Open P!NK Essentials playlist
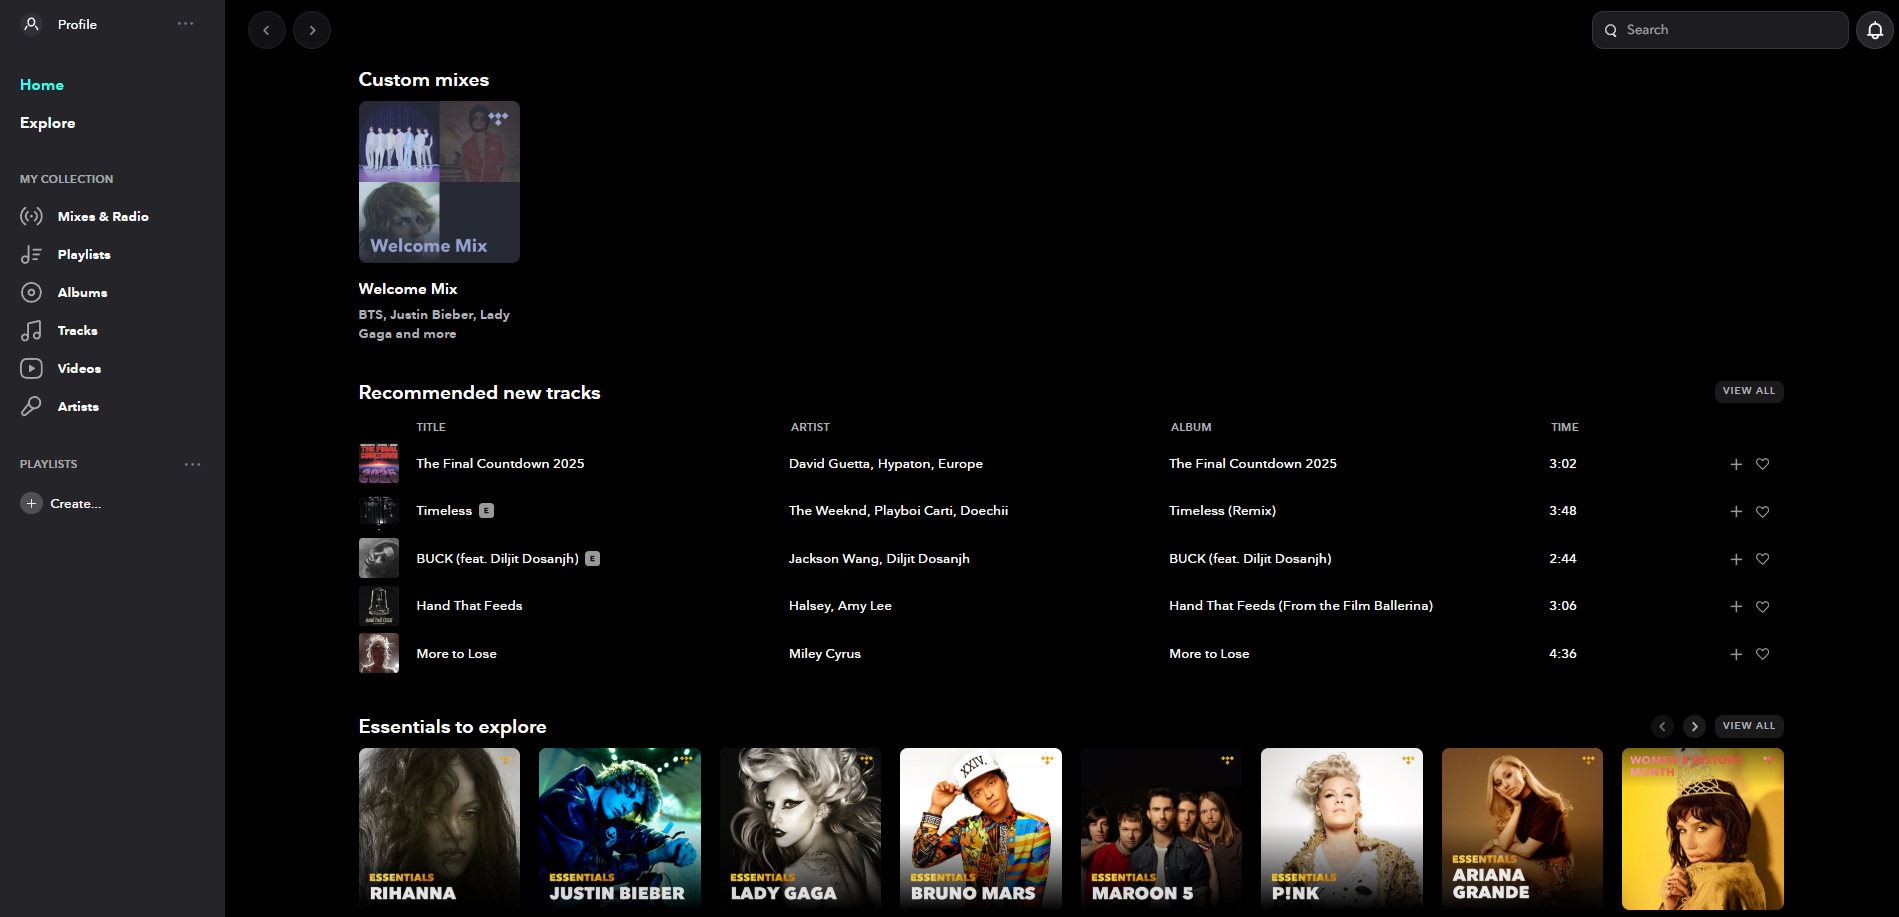The width and height of the screenshot is (1899, 917). tap(1342, 829)
